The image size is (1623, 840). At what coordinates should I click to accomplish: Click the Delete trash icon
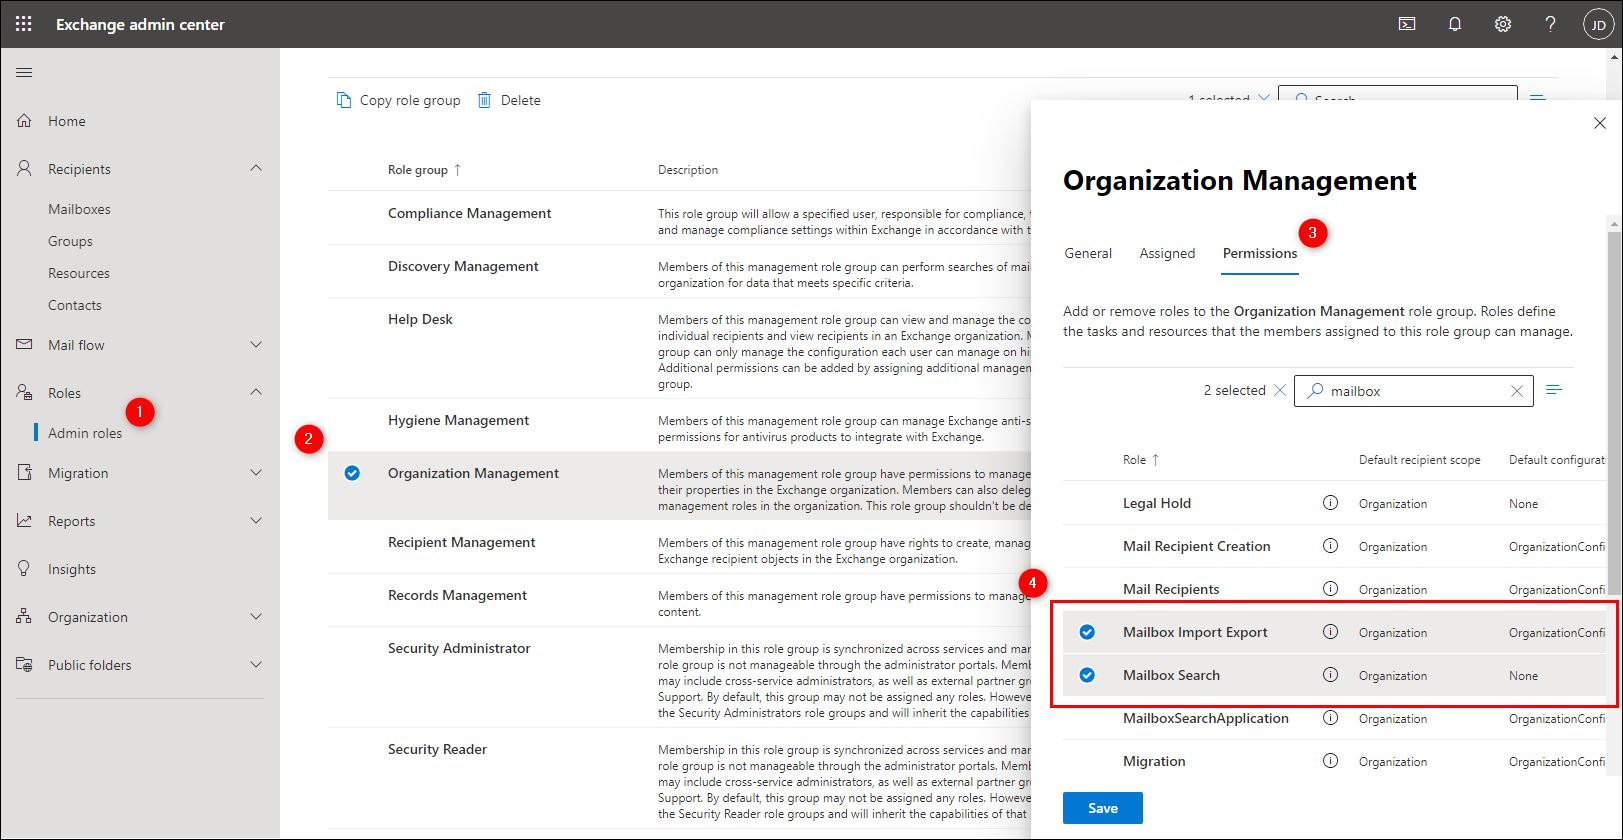point(484,100)
